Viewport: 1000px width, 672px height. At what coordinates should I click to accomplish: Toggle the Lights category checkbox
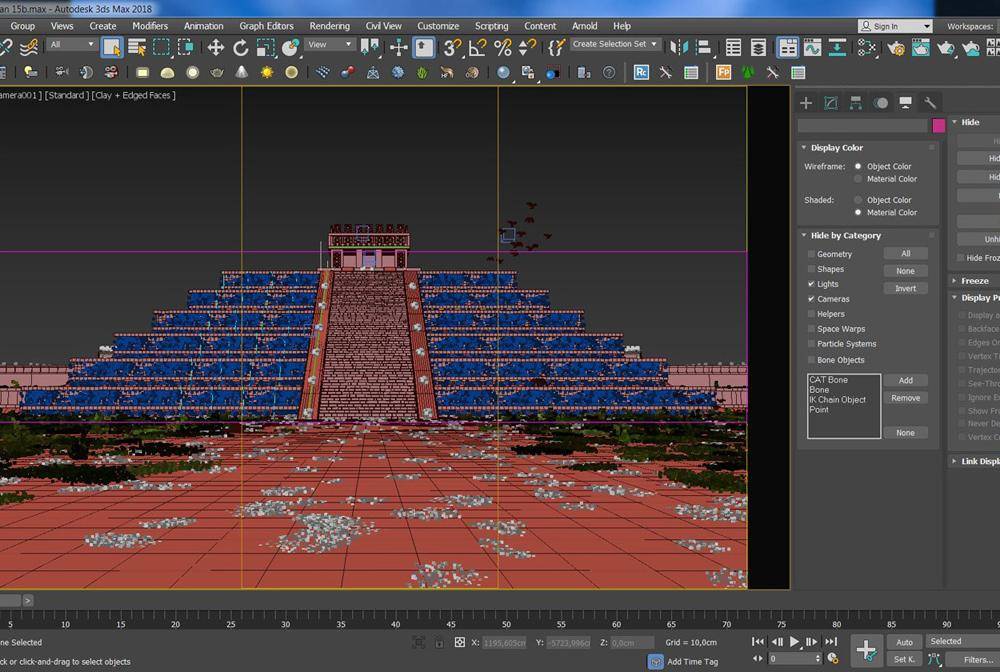click(811, 283)
